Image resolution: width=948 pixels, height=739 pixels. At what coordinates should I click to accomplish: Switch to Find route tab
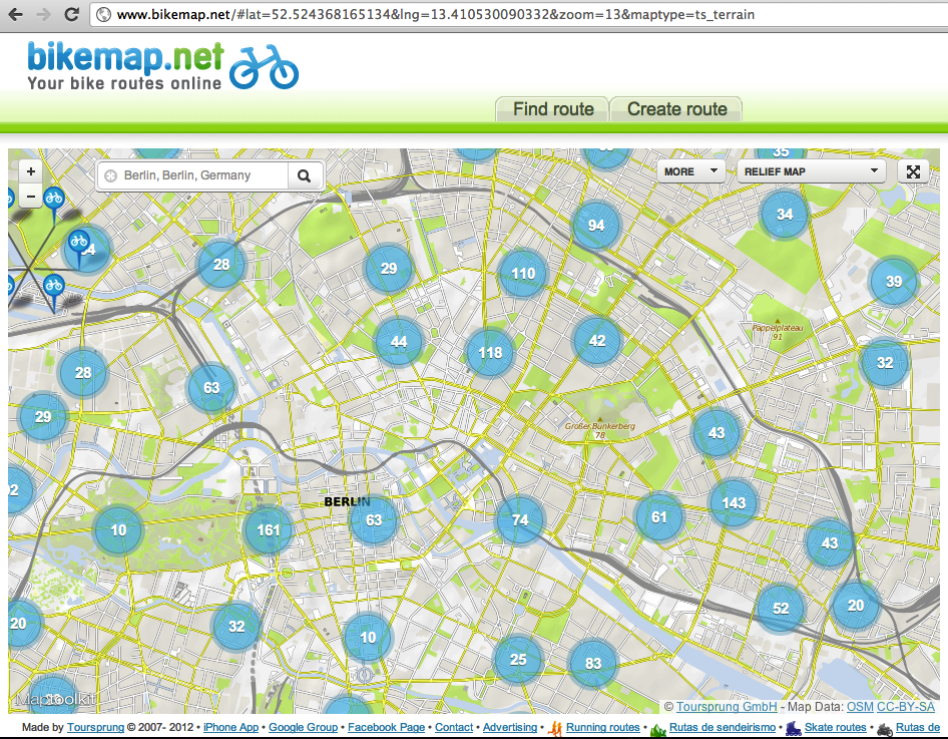553,109
